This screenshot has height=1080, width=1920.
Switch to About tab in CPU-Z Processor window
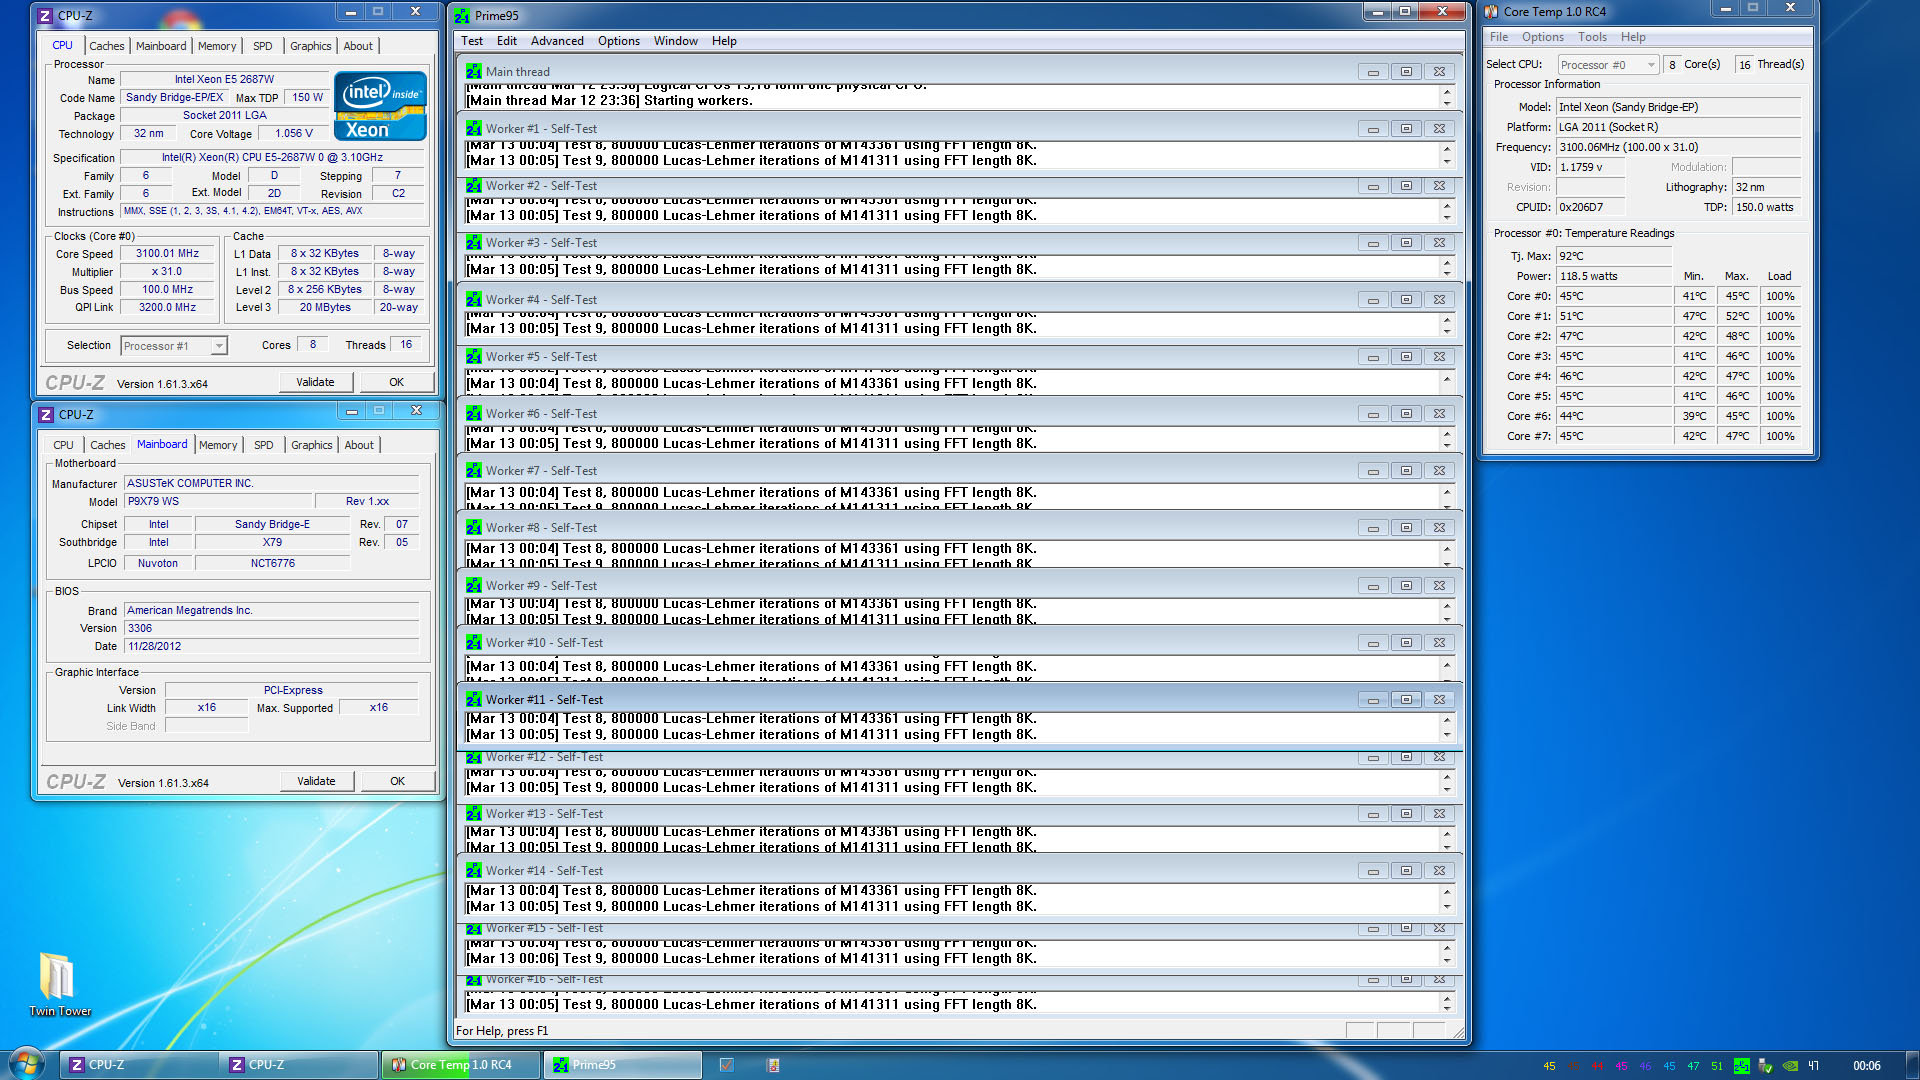(x=358, y=46)
